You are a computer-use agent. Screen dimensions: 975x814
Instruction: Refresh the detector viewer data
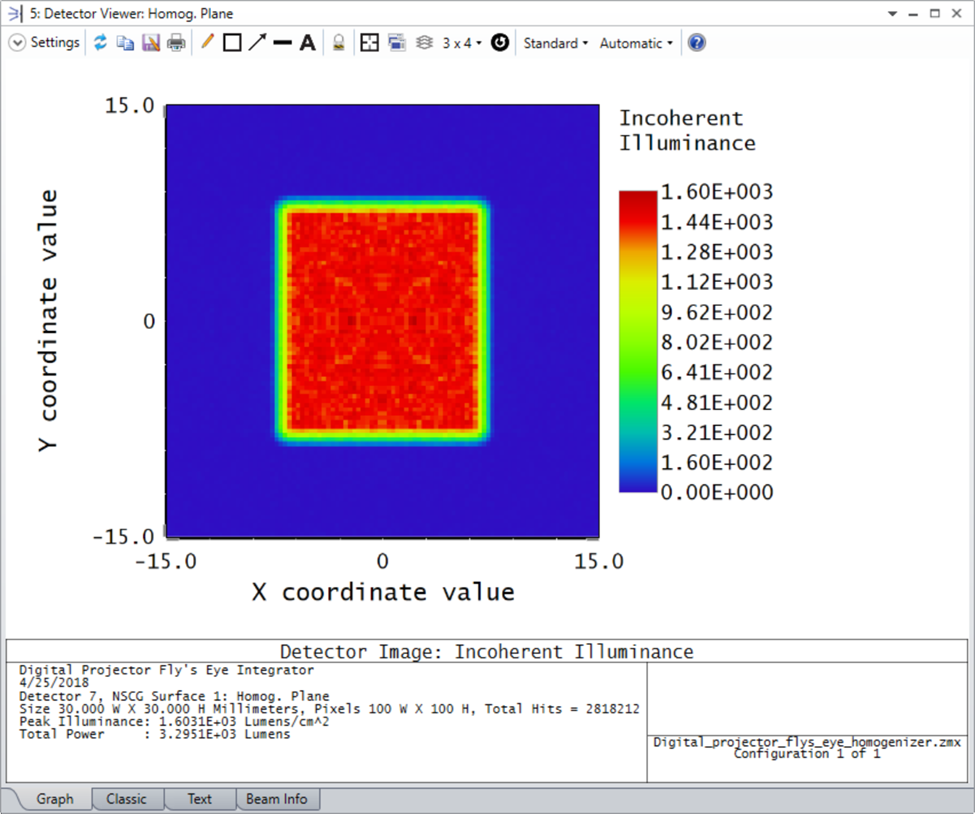[x=100, y=42]
